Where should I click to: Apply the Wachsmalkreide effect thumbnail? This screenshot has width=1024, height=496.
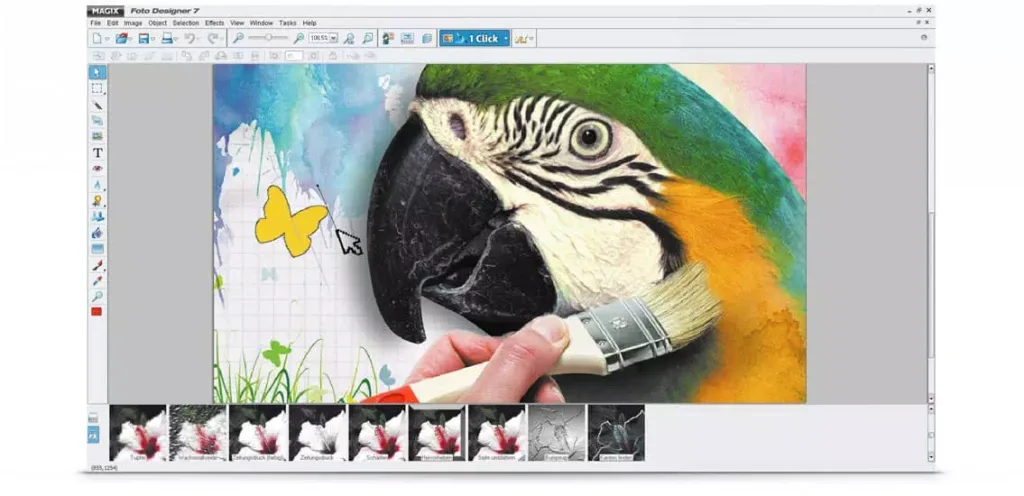pos(198,433)
